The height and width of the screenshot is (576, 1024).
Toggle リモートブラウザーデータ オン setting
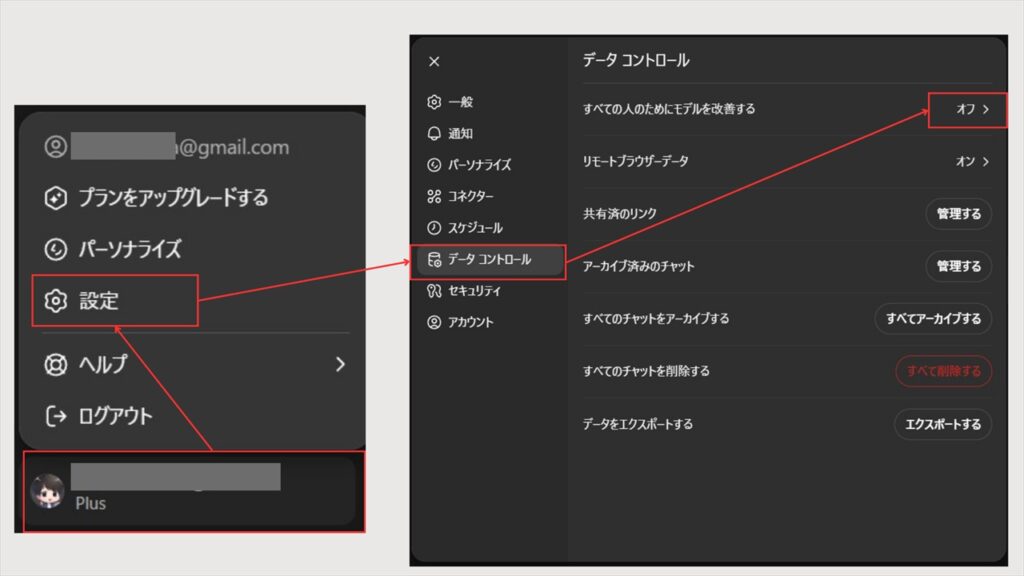(x=972, y=161)
